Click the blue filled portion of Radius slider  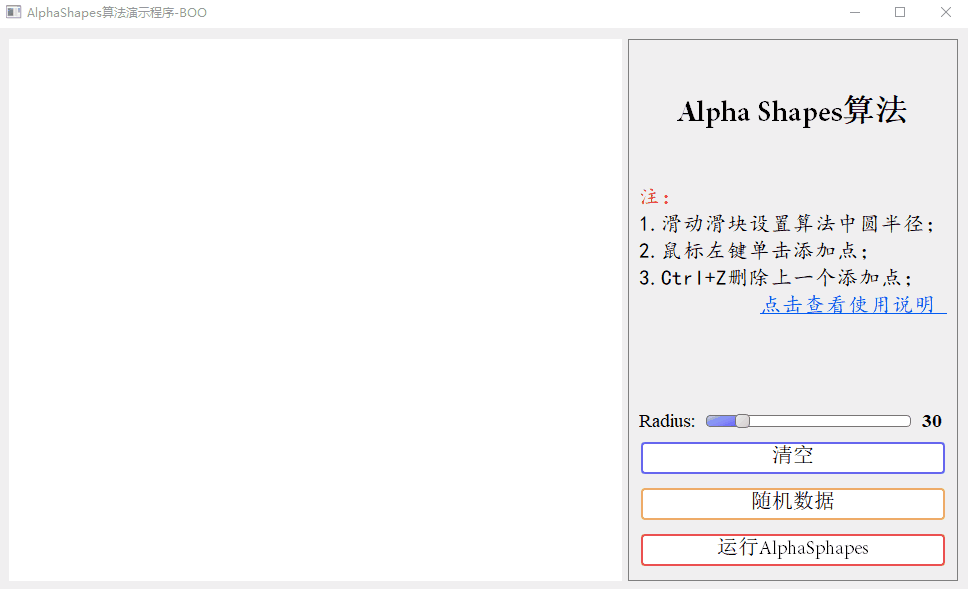[x=721, y=421]
